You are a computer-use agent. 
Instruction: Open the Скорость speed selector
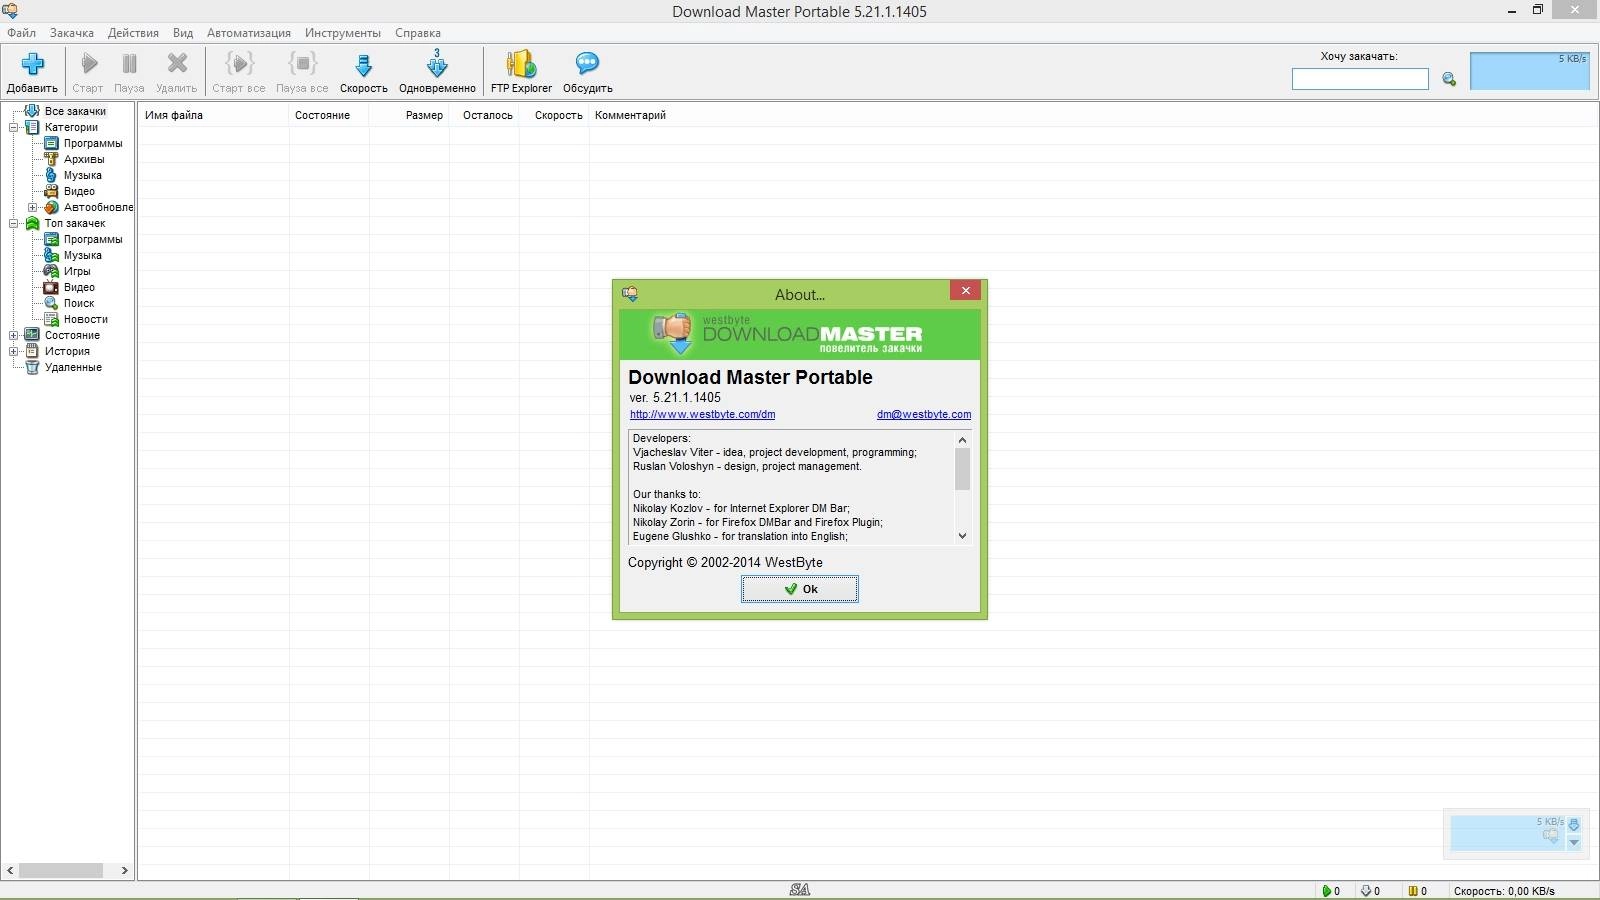(x=363, y=66)
